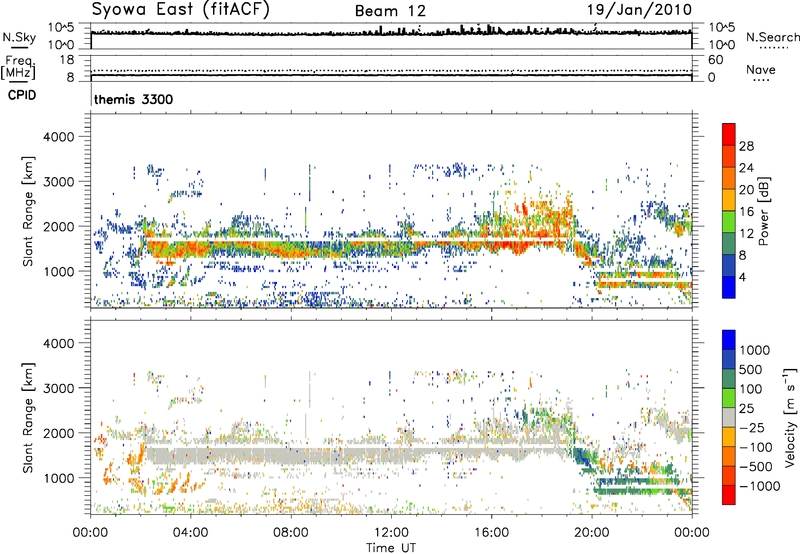Screen dimensions: 800x554
Task: Click the red -1000 velocity colorbar segment
Action: [x=729, y=495]
